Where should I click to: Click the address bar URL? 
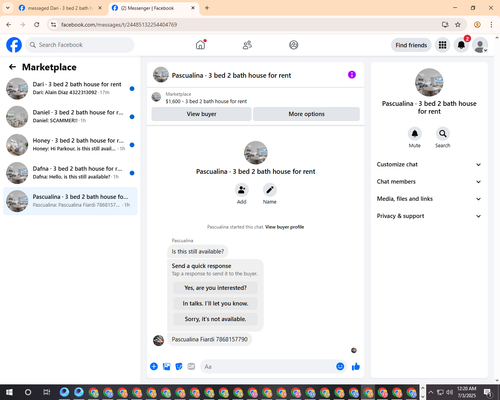click(119, 25)
